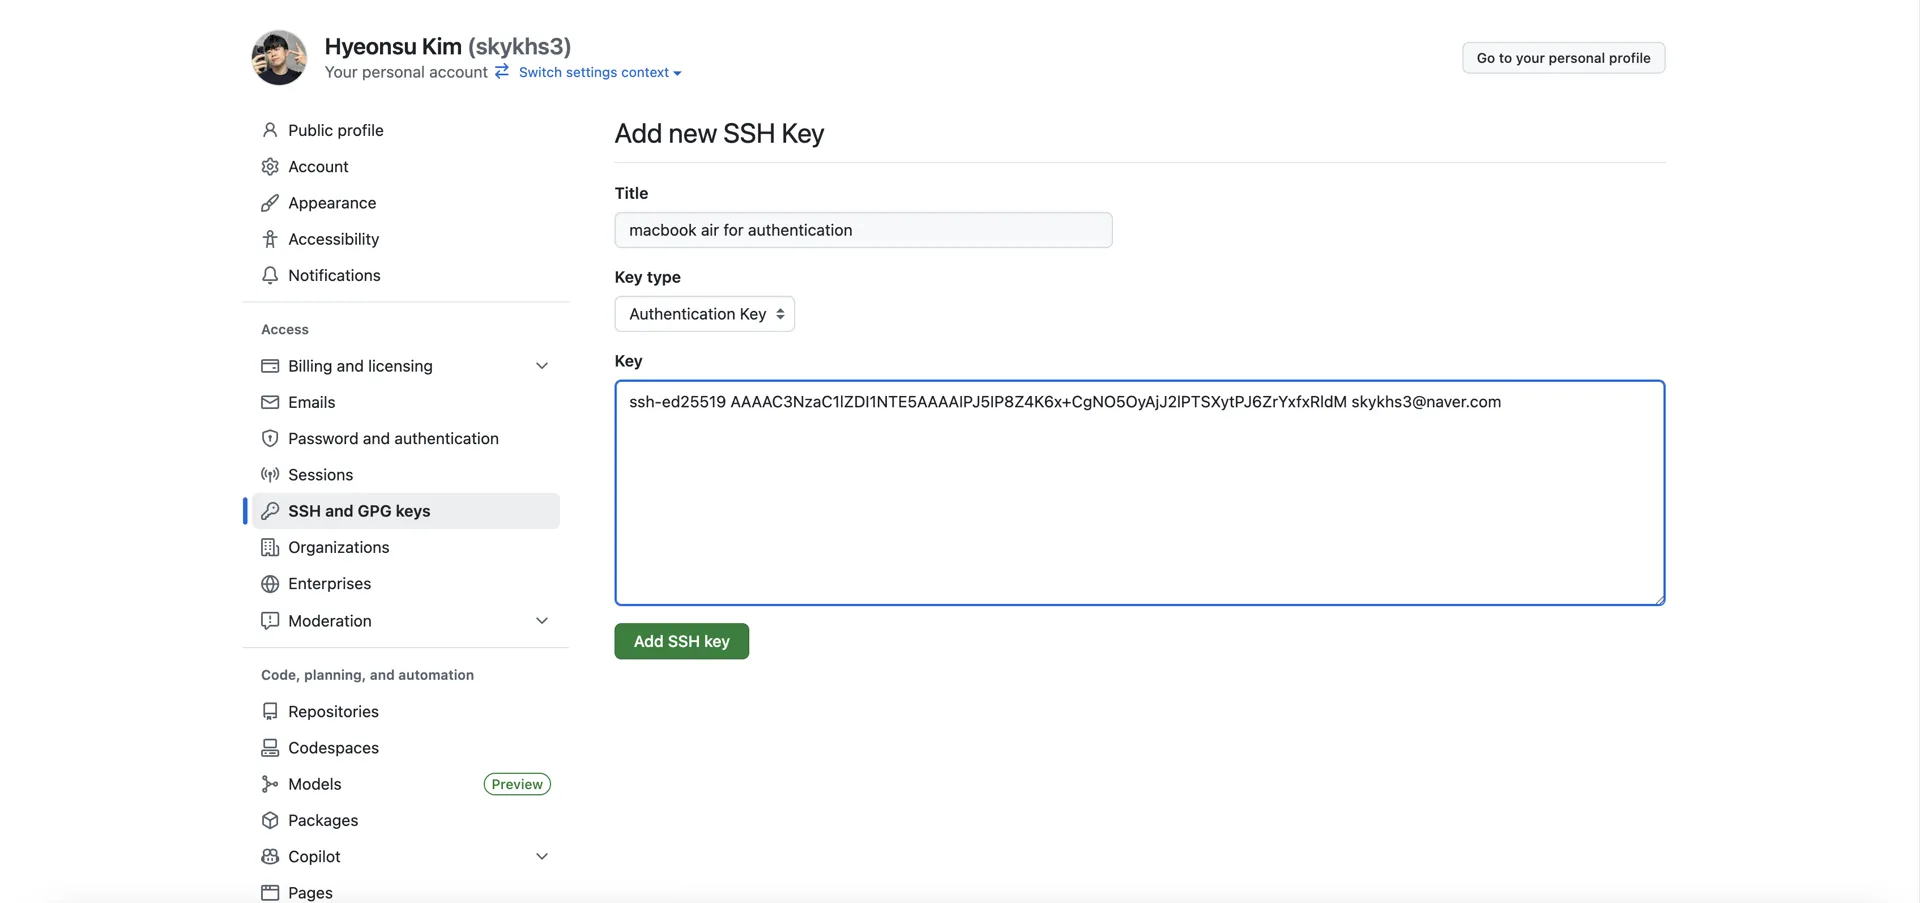This screenshot has height=903, width=1920.
Task: Expand the Moderation section chevron
Action: pos(542,621)
